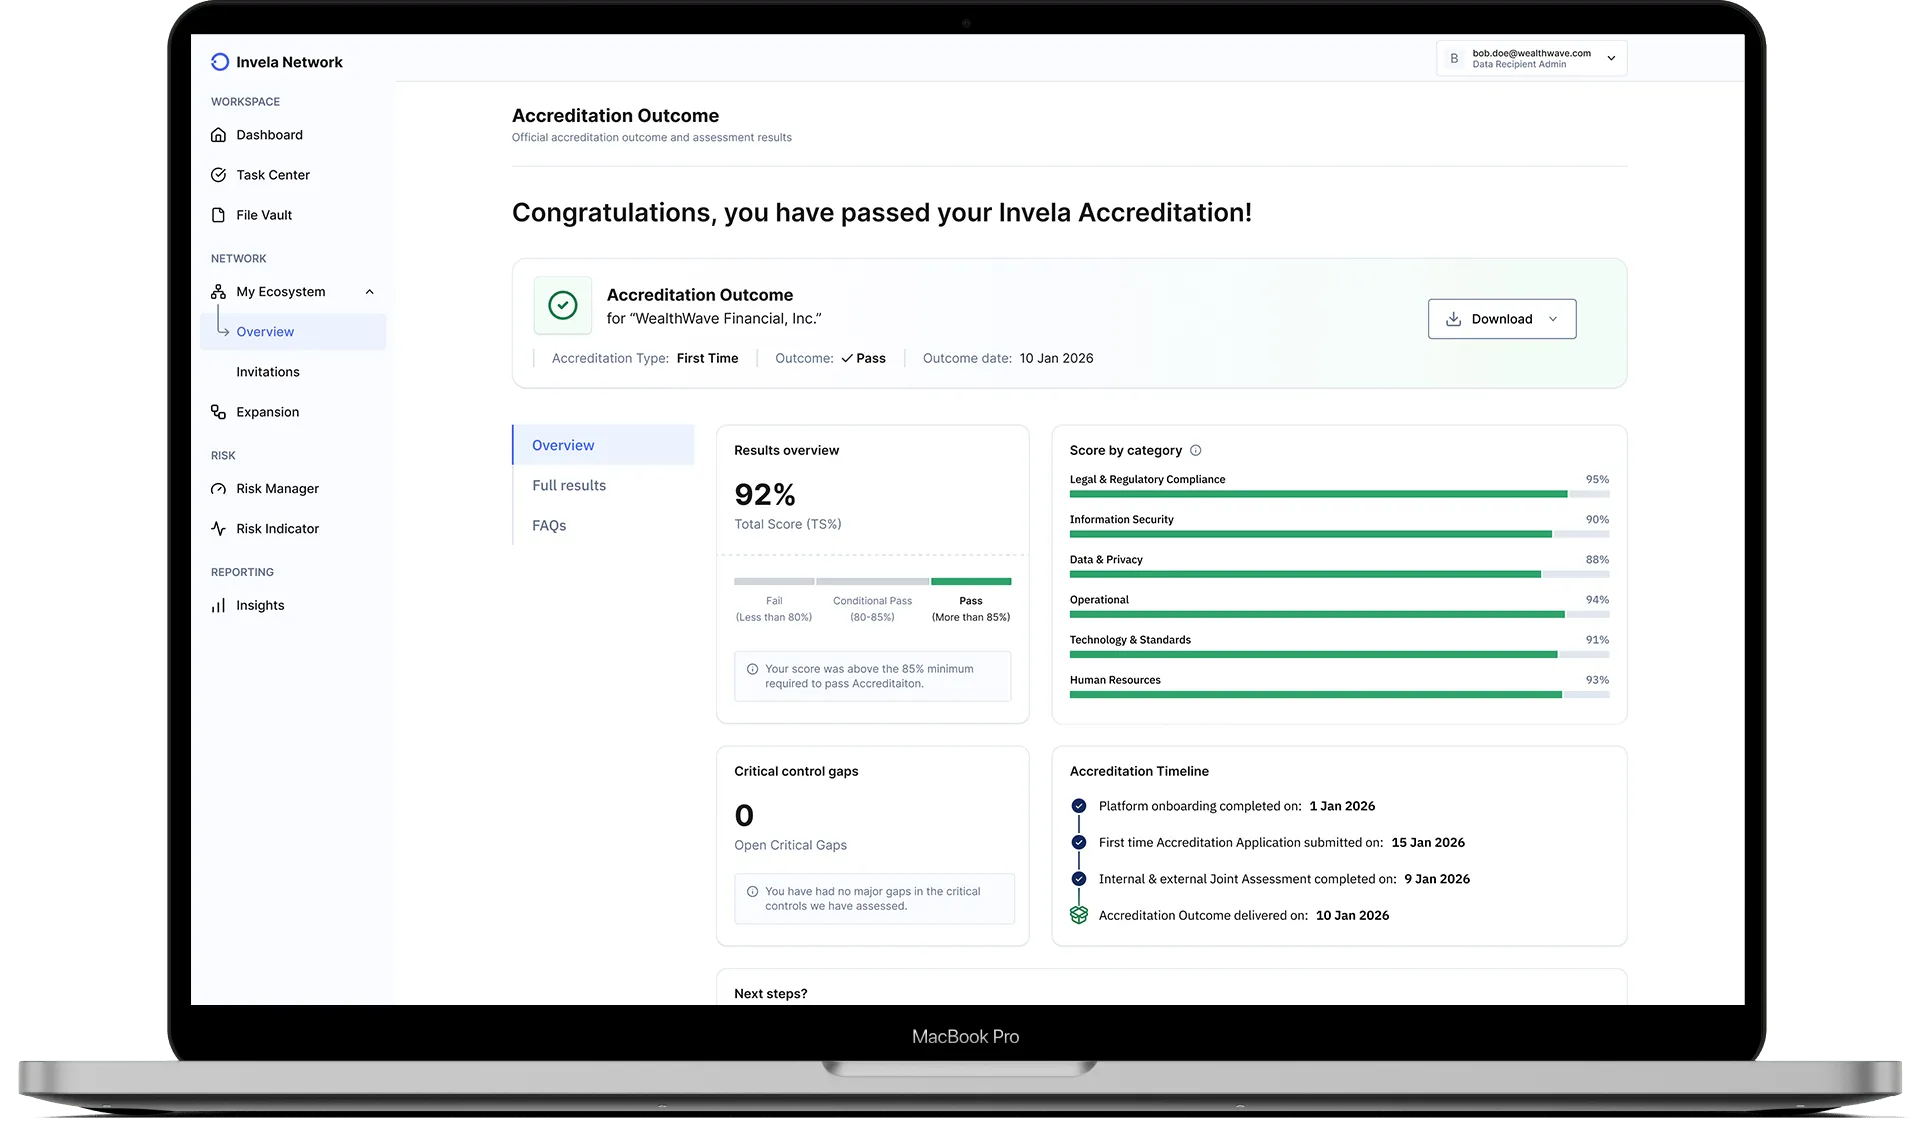Select the Overview tab in results
This screenshot has height=1122, width=1920.
pos(603,445)
